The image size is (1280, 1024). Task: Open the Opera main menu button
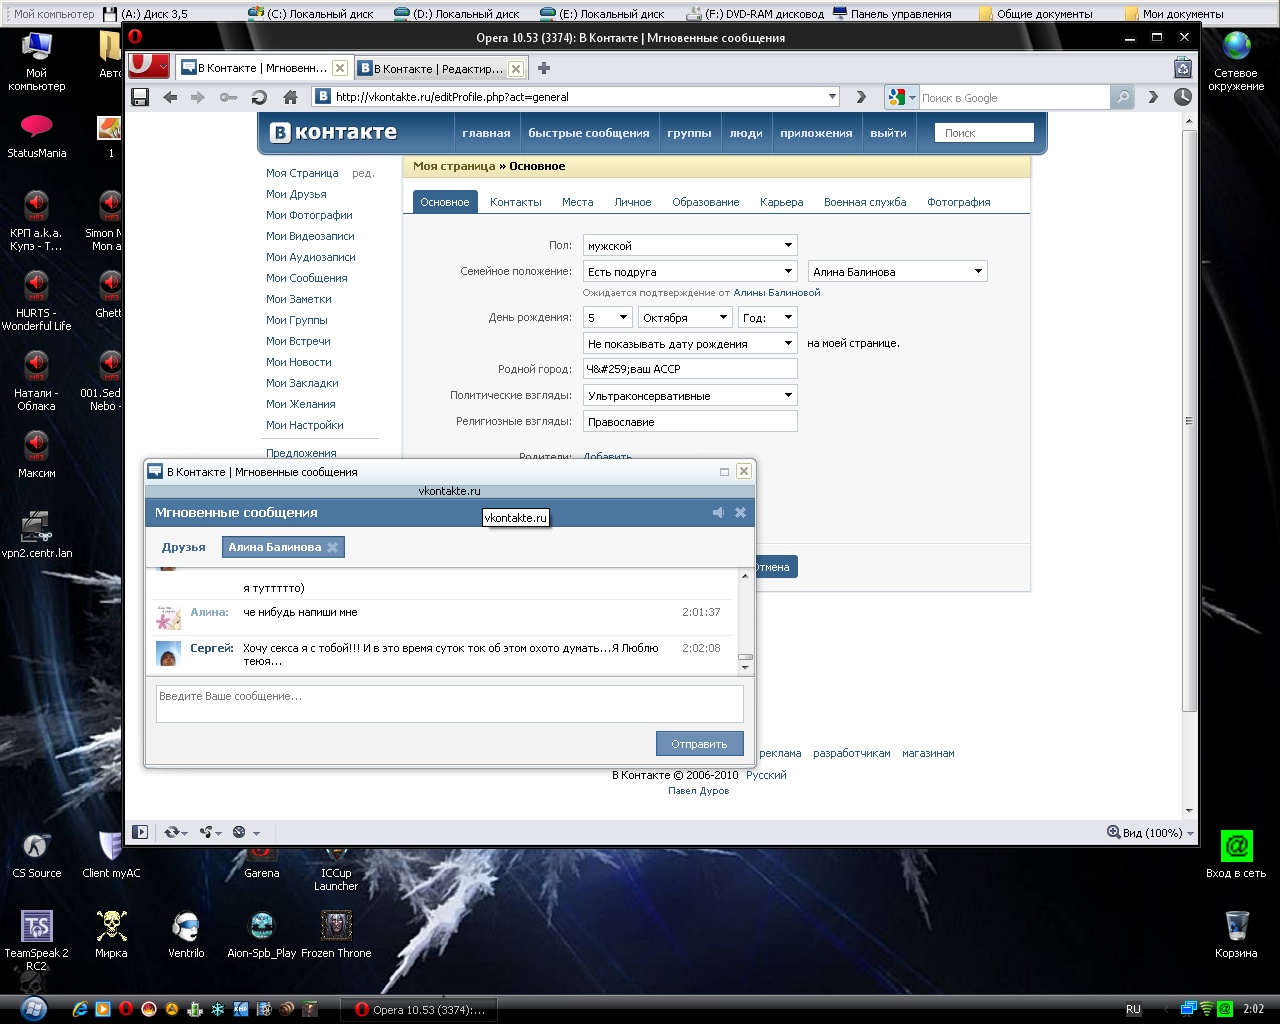point(149,66)
